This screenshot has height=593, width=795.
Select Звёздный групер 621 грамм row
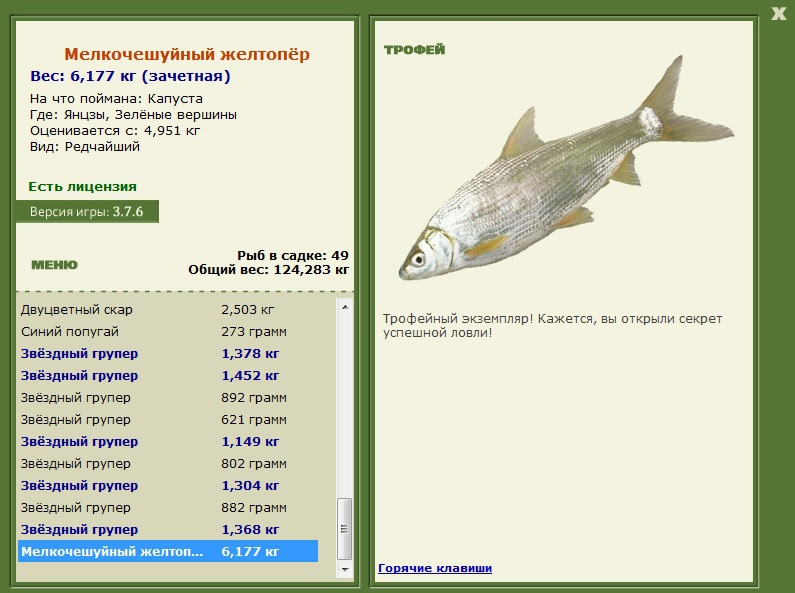pos(168,420)
